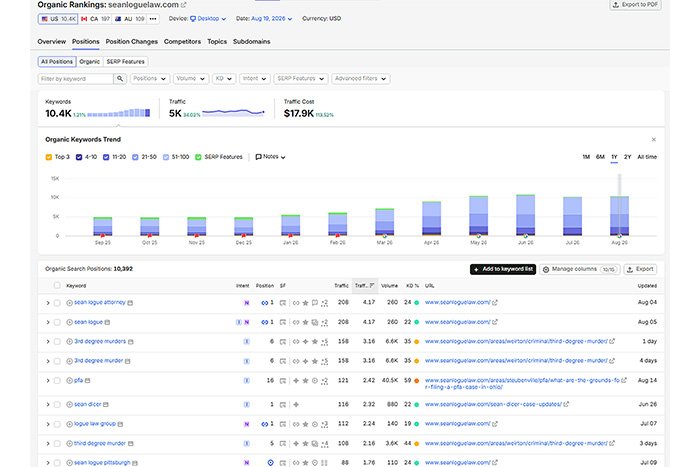Open external URL icon for 'logue law group' row
Screen dimensions: 700x467
(495, 424)
